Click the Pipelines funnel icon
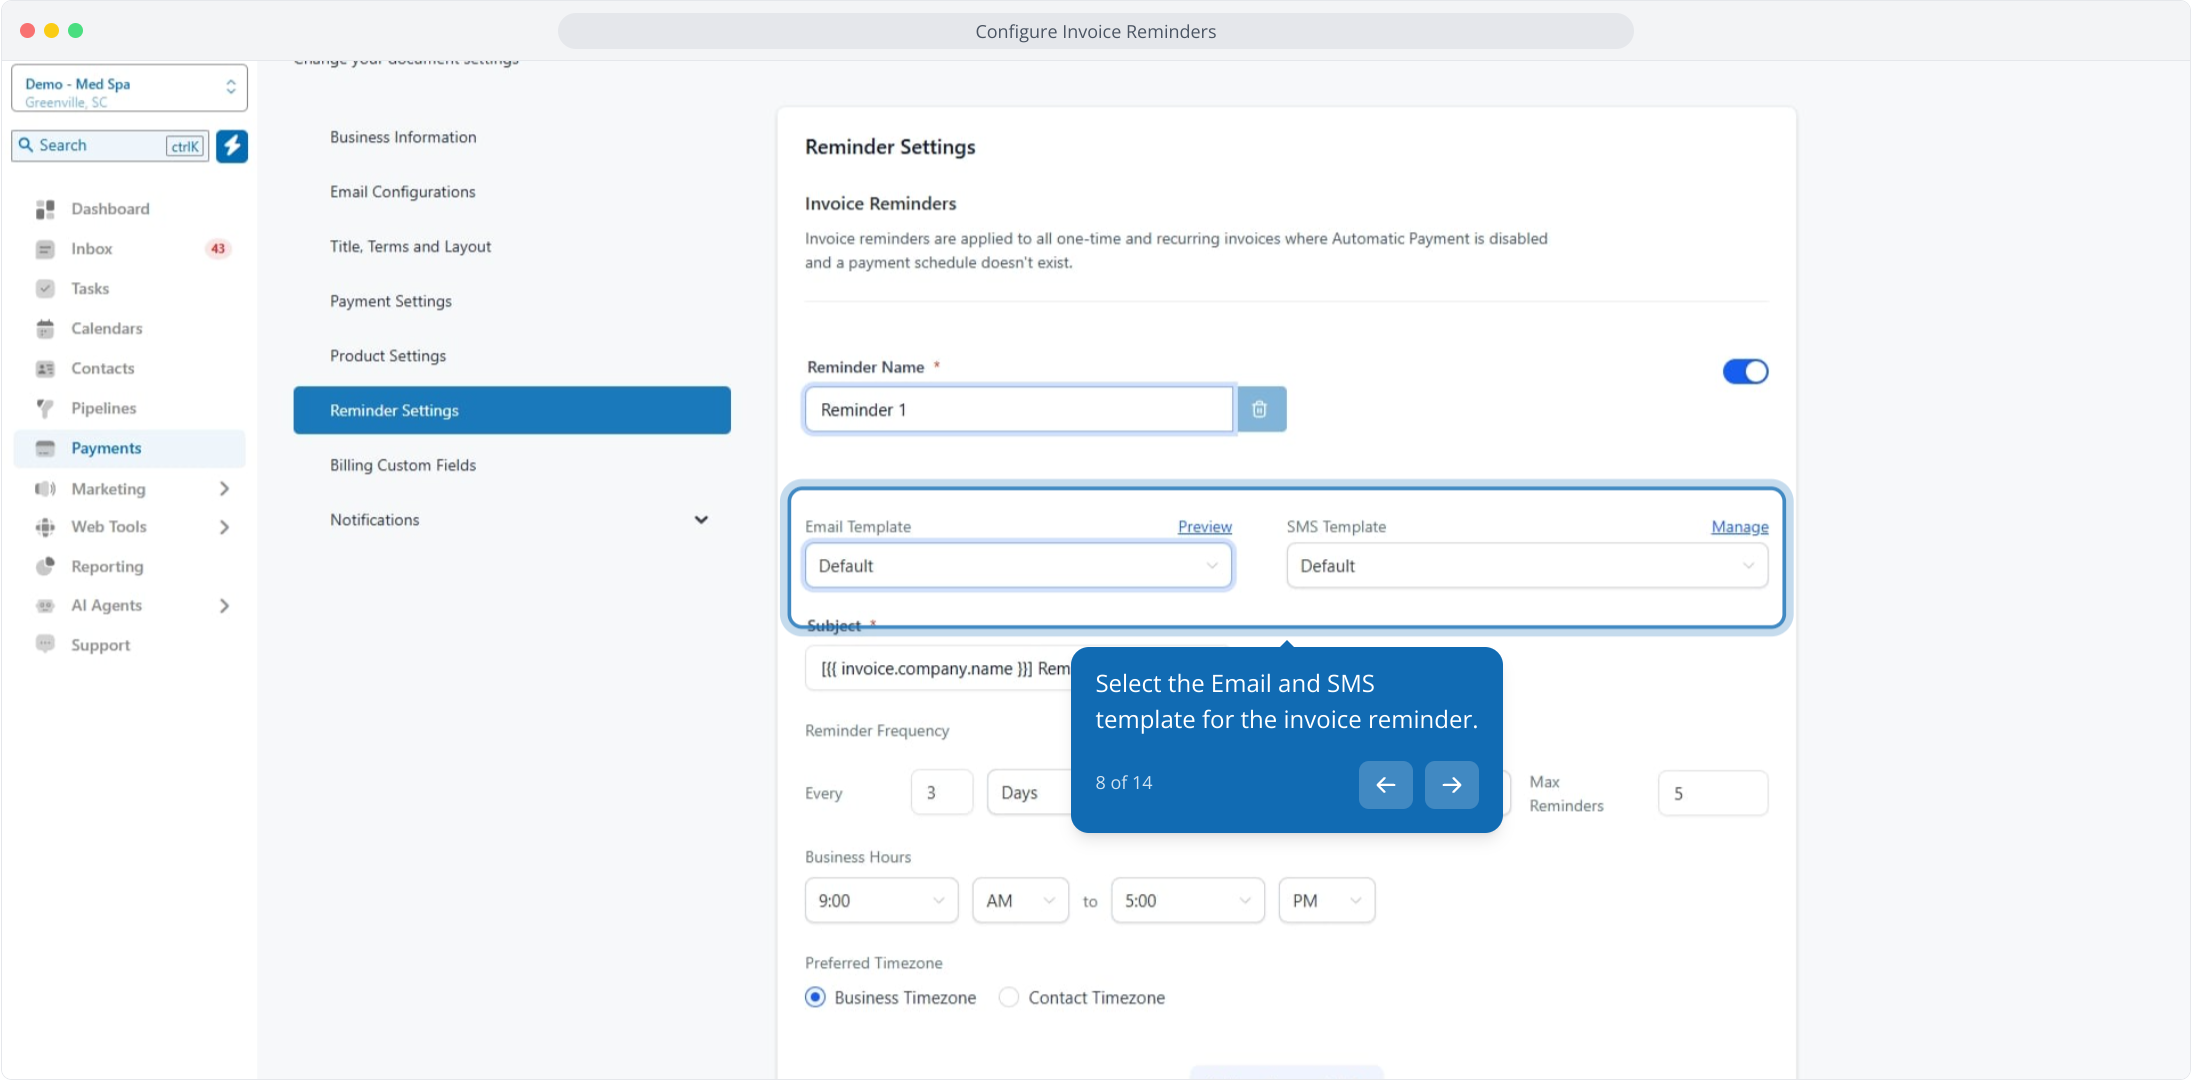2192x1080 pixels. coord(45,408)
